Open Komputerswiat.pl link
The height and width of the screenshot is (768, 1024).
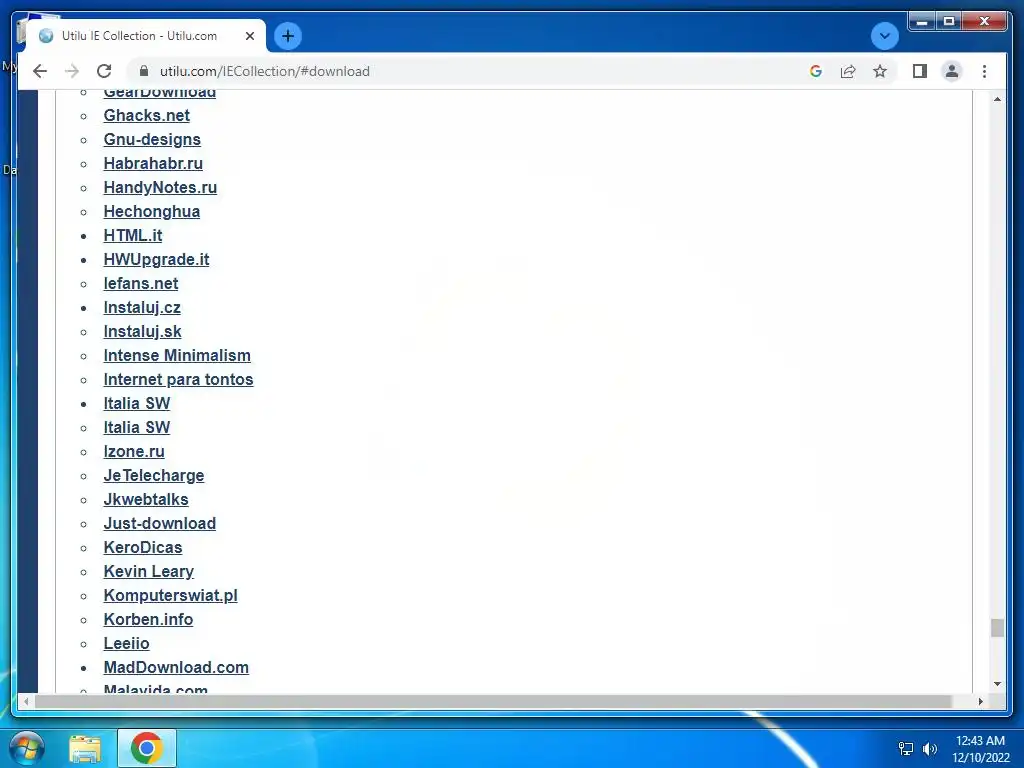[170, 596]
